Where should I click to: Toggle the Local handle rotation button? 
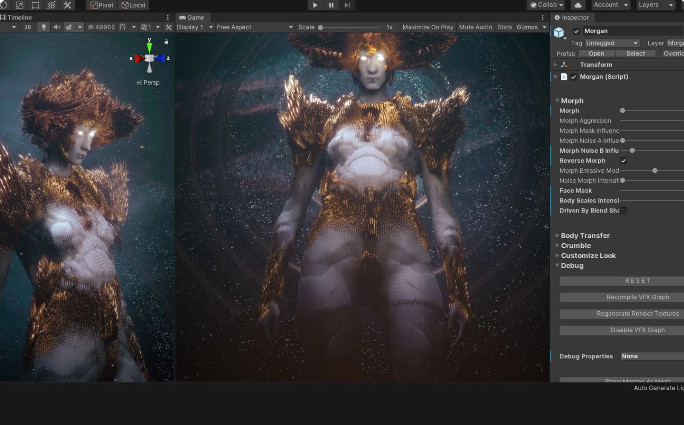[133, 5]
